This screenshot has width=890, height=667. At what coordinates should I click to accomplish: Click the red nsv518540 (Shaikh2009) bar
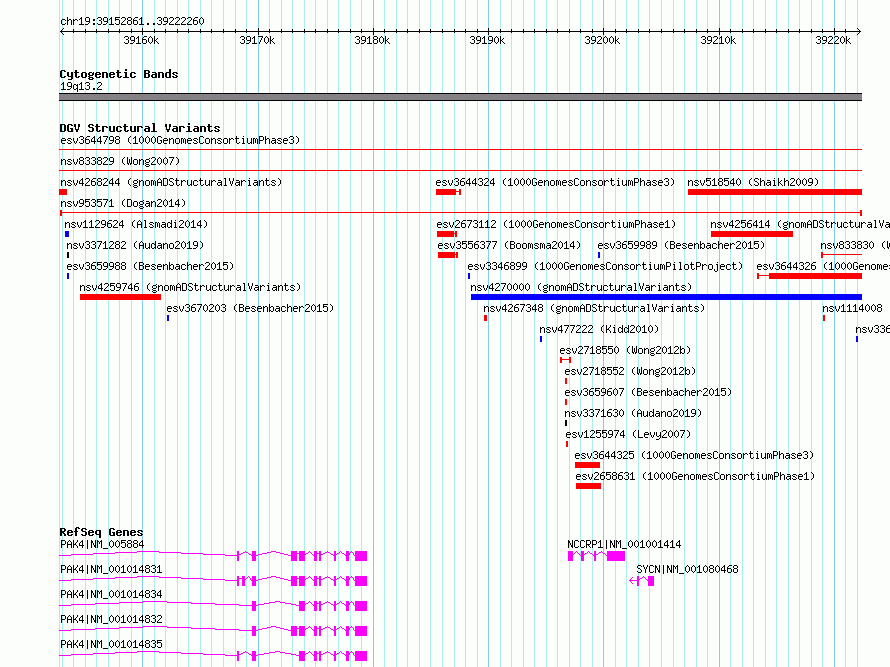[x=775, y=192]
